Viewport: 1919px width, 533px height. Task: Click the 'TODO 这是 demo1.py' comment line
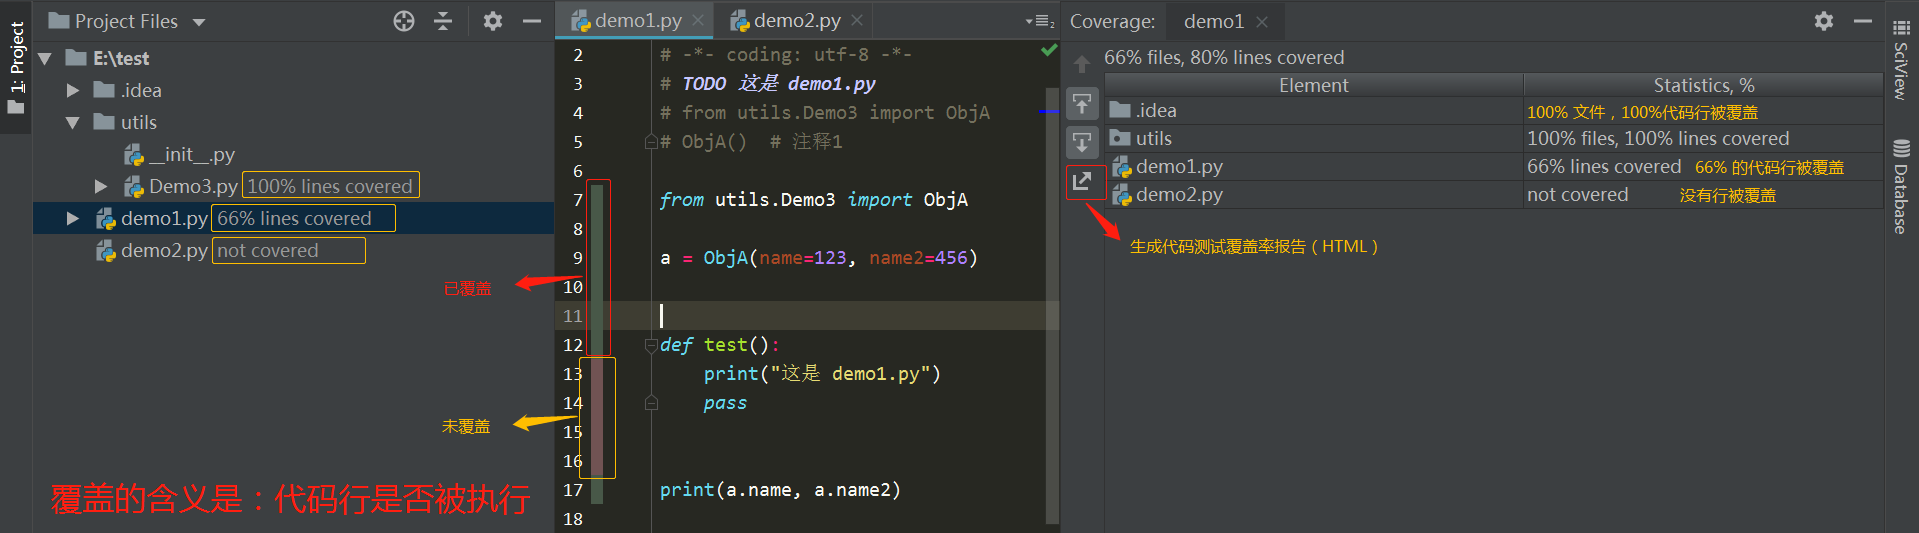(x=768, y=84)
